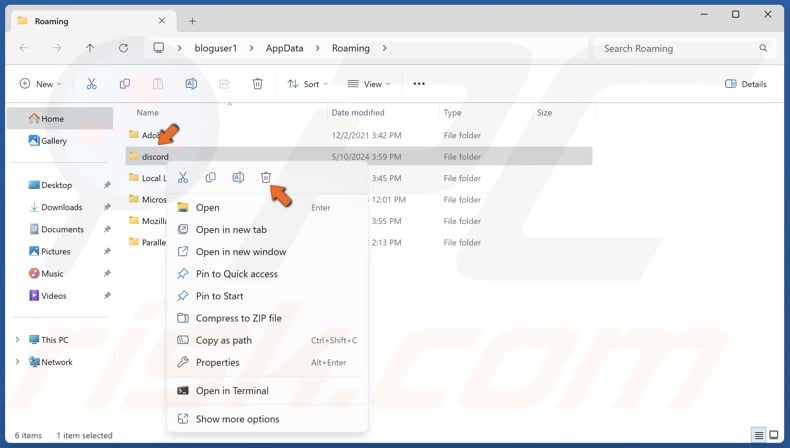790x448 pixels.
Task: Click the Roaming breadcrumb
Action: coord(351,48)
